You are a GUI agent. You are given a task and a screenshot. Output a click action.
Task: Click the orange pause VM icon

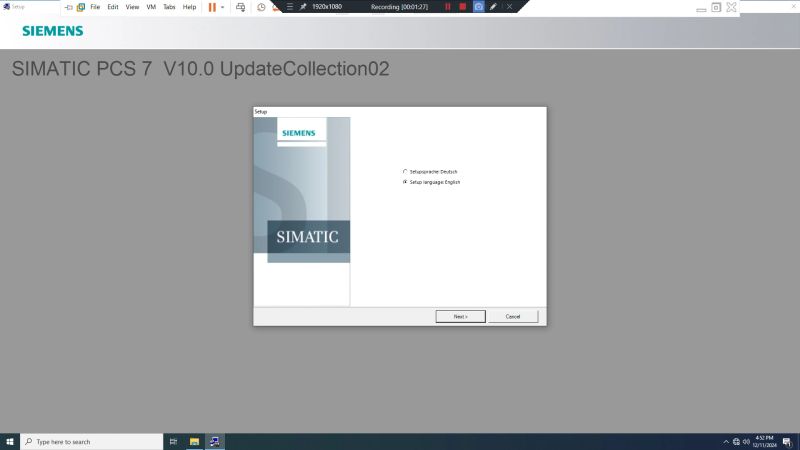[x=212, y=7]
